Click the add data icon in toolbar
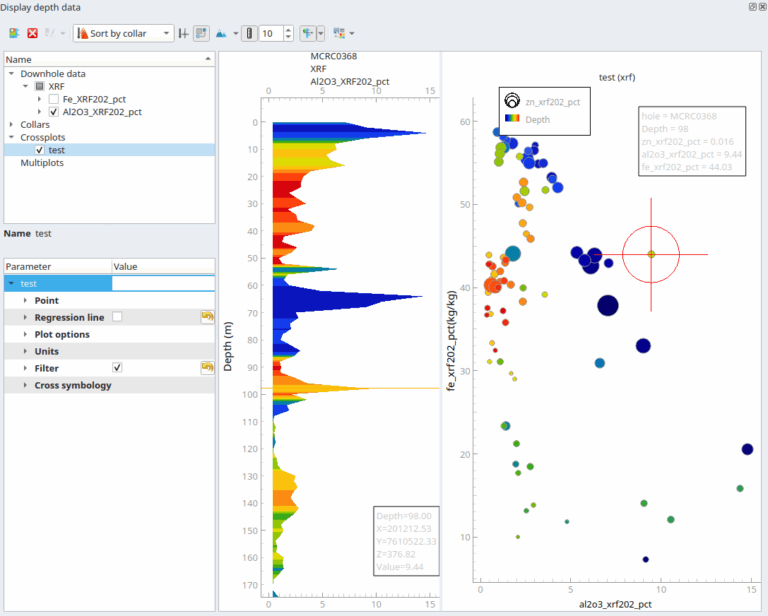 [13, 33]
